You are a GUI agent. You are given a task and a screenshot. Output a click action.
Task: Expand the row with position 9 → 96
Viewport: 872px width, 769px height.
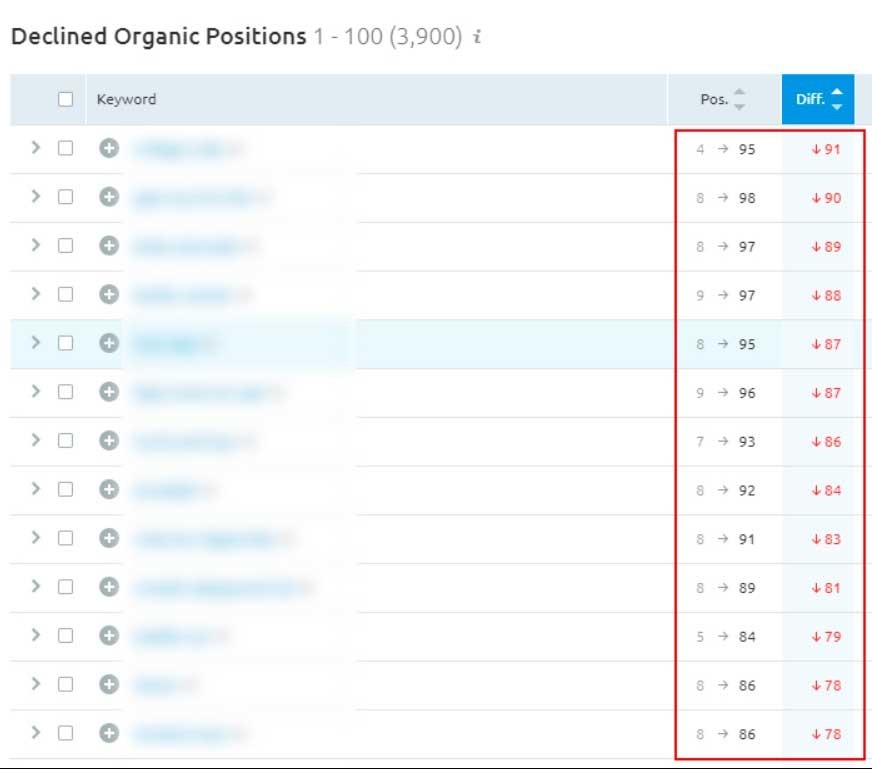[x=36, y=391]
